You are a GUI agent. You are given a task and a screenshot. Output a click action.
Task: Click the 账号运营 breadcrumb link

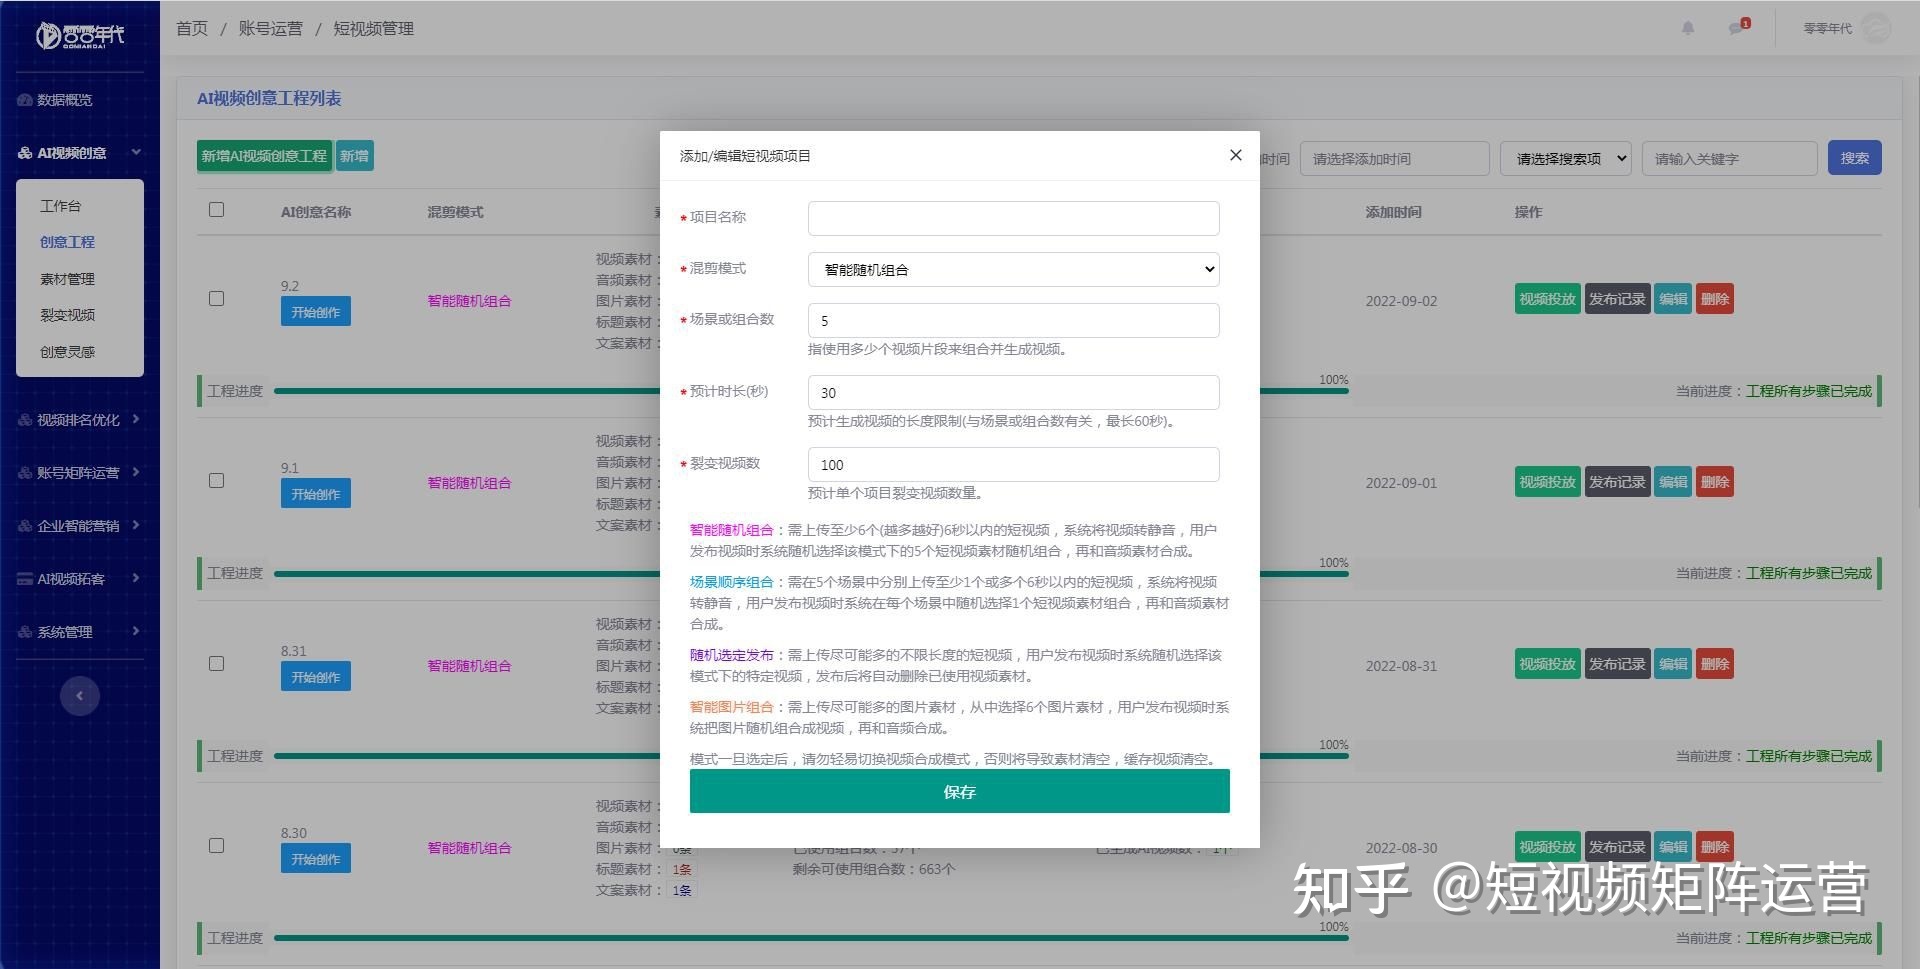270,28
